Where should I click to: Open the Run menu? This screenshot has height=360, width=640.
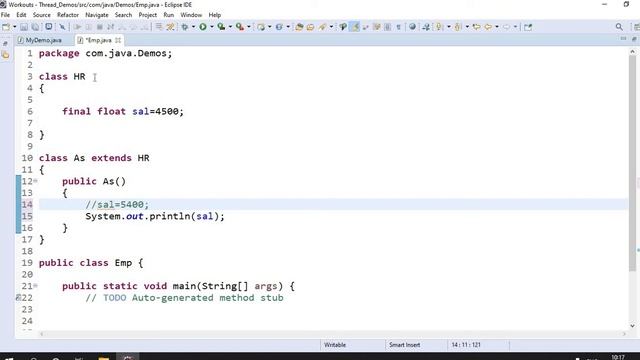[x=169, y=15]
